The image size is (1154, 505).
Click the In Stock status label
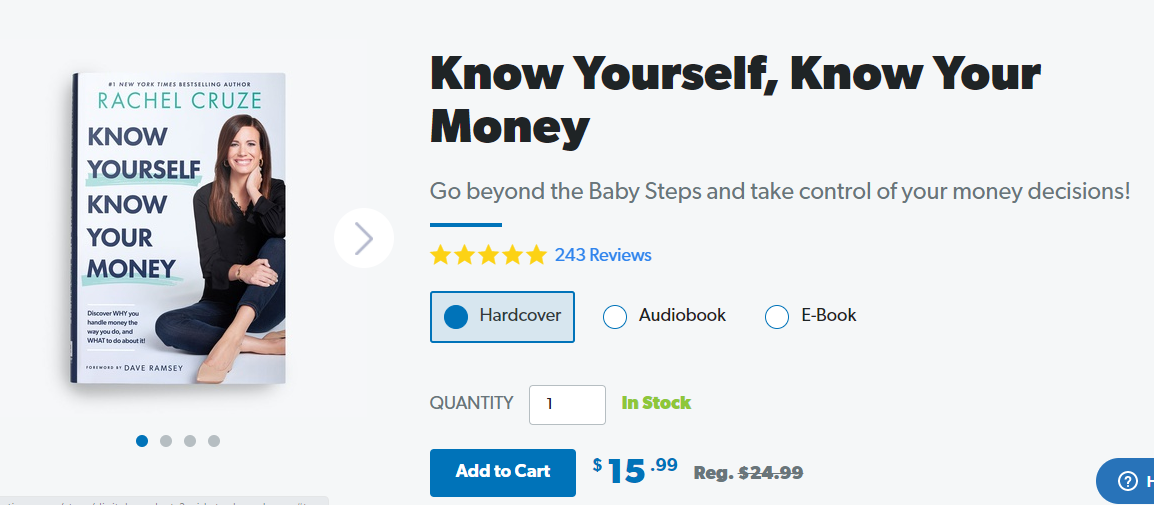(656, 403)
